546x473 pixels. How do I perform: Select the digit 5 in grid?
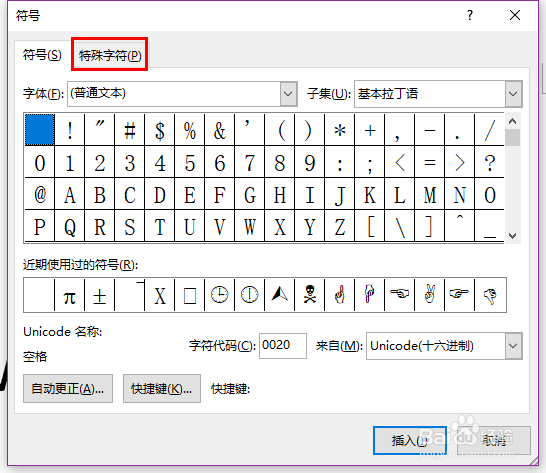[x=189, y=162]
